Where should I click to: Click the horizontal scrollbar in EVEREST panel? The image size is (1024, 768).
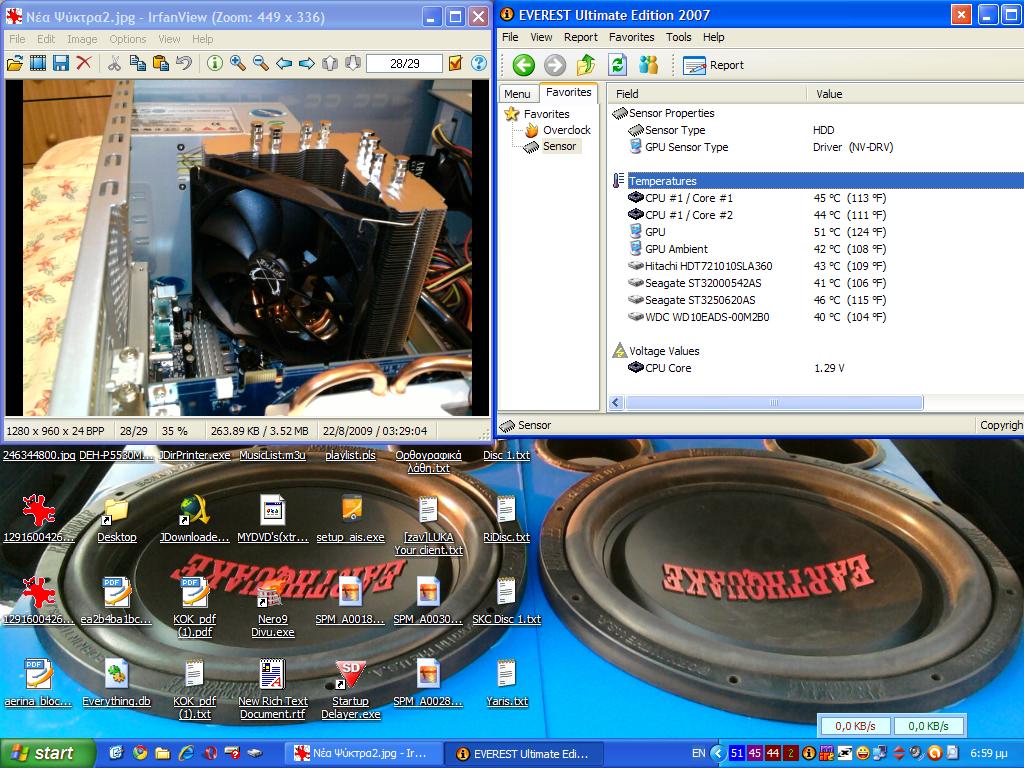coord(774,402)
